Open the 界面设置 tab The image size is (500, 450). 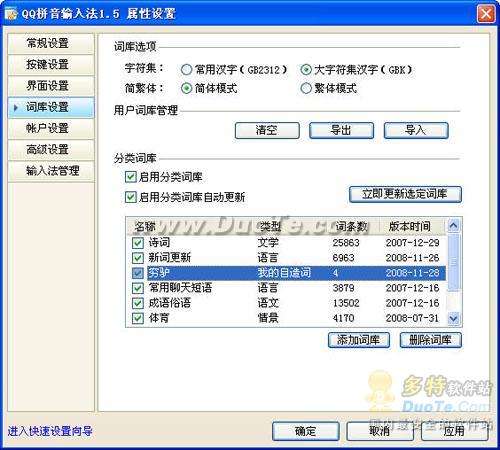[x=51, y=86]
